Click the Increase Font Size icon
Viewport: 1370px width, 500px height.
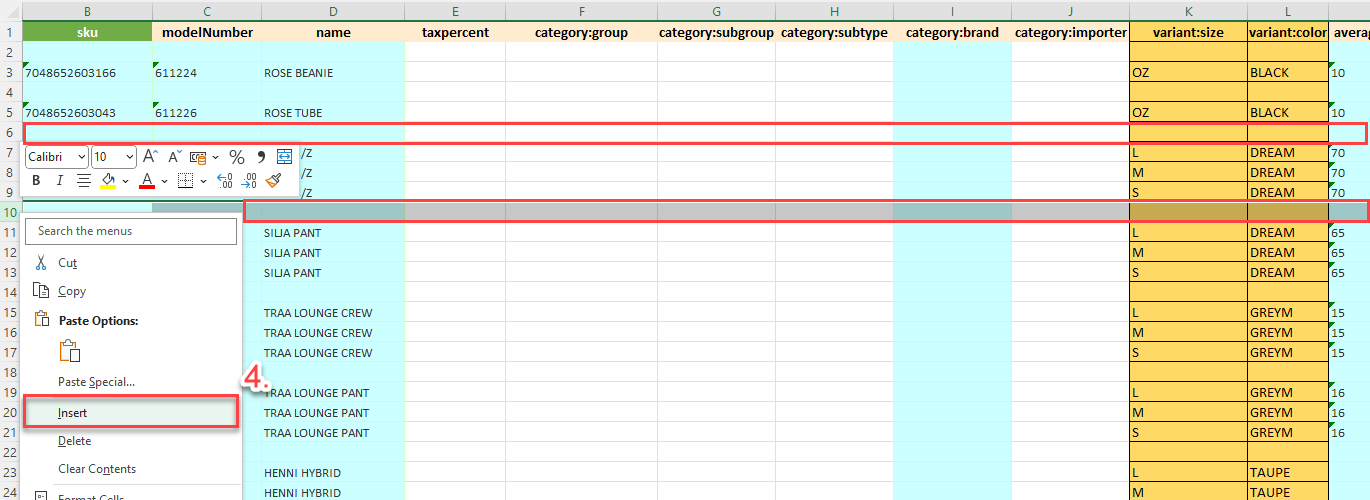pos(150,157)
